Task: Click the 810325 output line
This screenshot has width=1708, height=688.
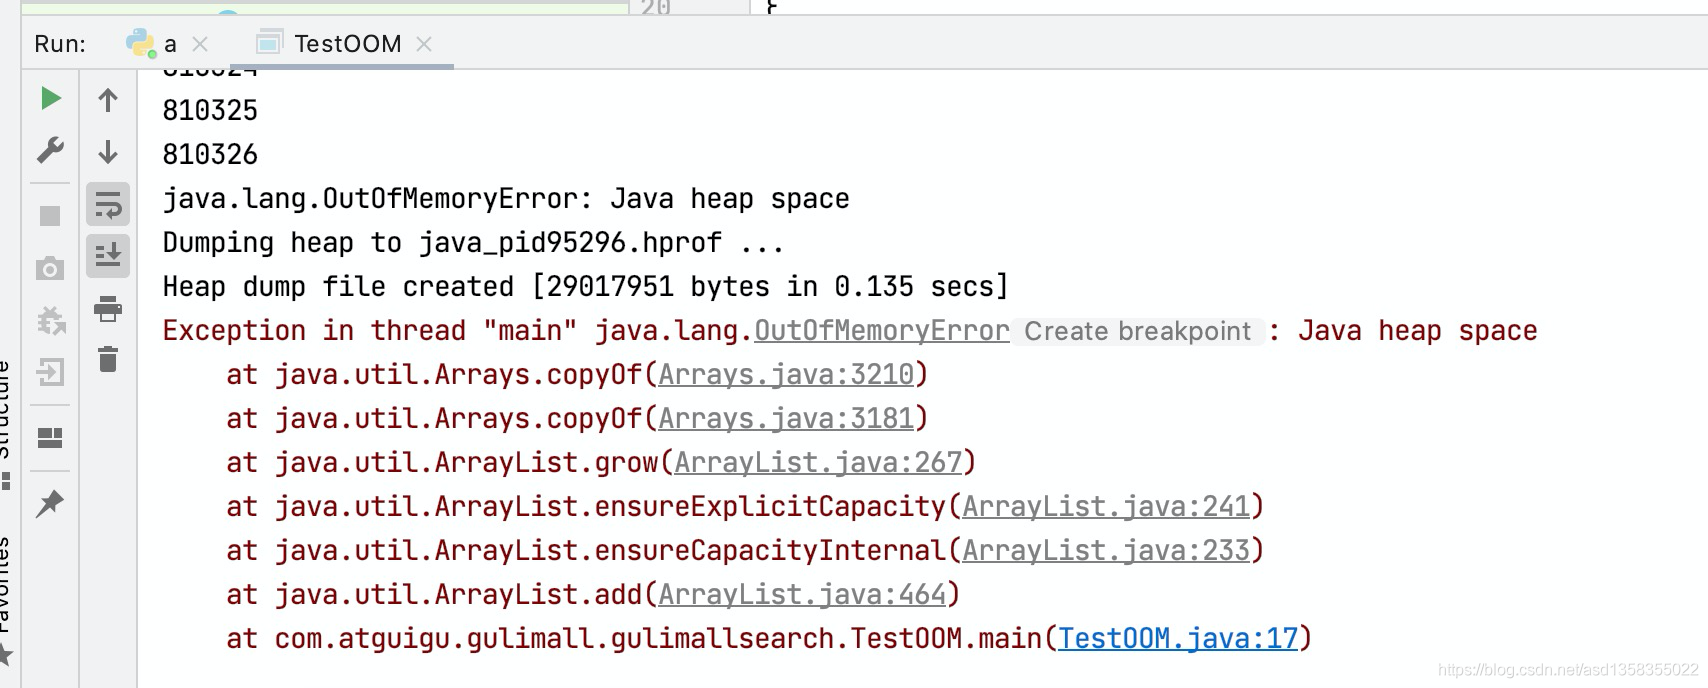Action: (210, 111)
